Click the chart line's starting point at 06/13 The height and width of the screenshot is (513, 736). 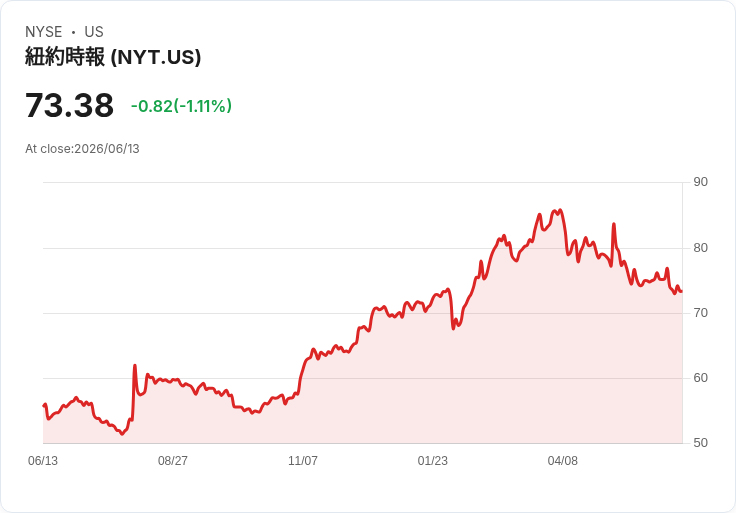click(44, 406)
